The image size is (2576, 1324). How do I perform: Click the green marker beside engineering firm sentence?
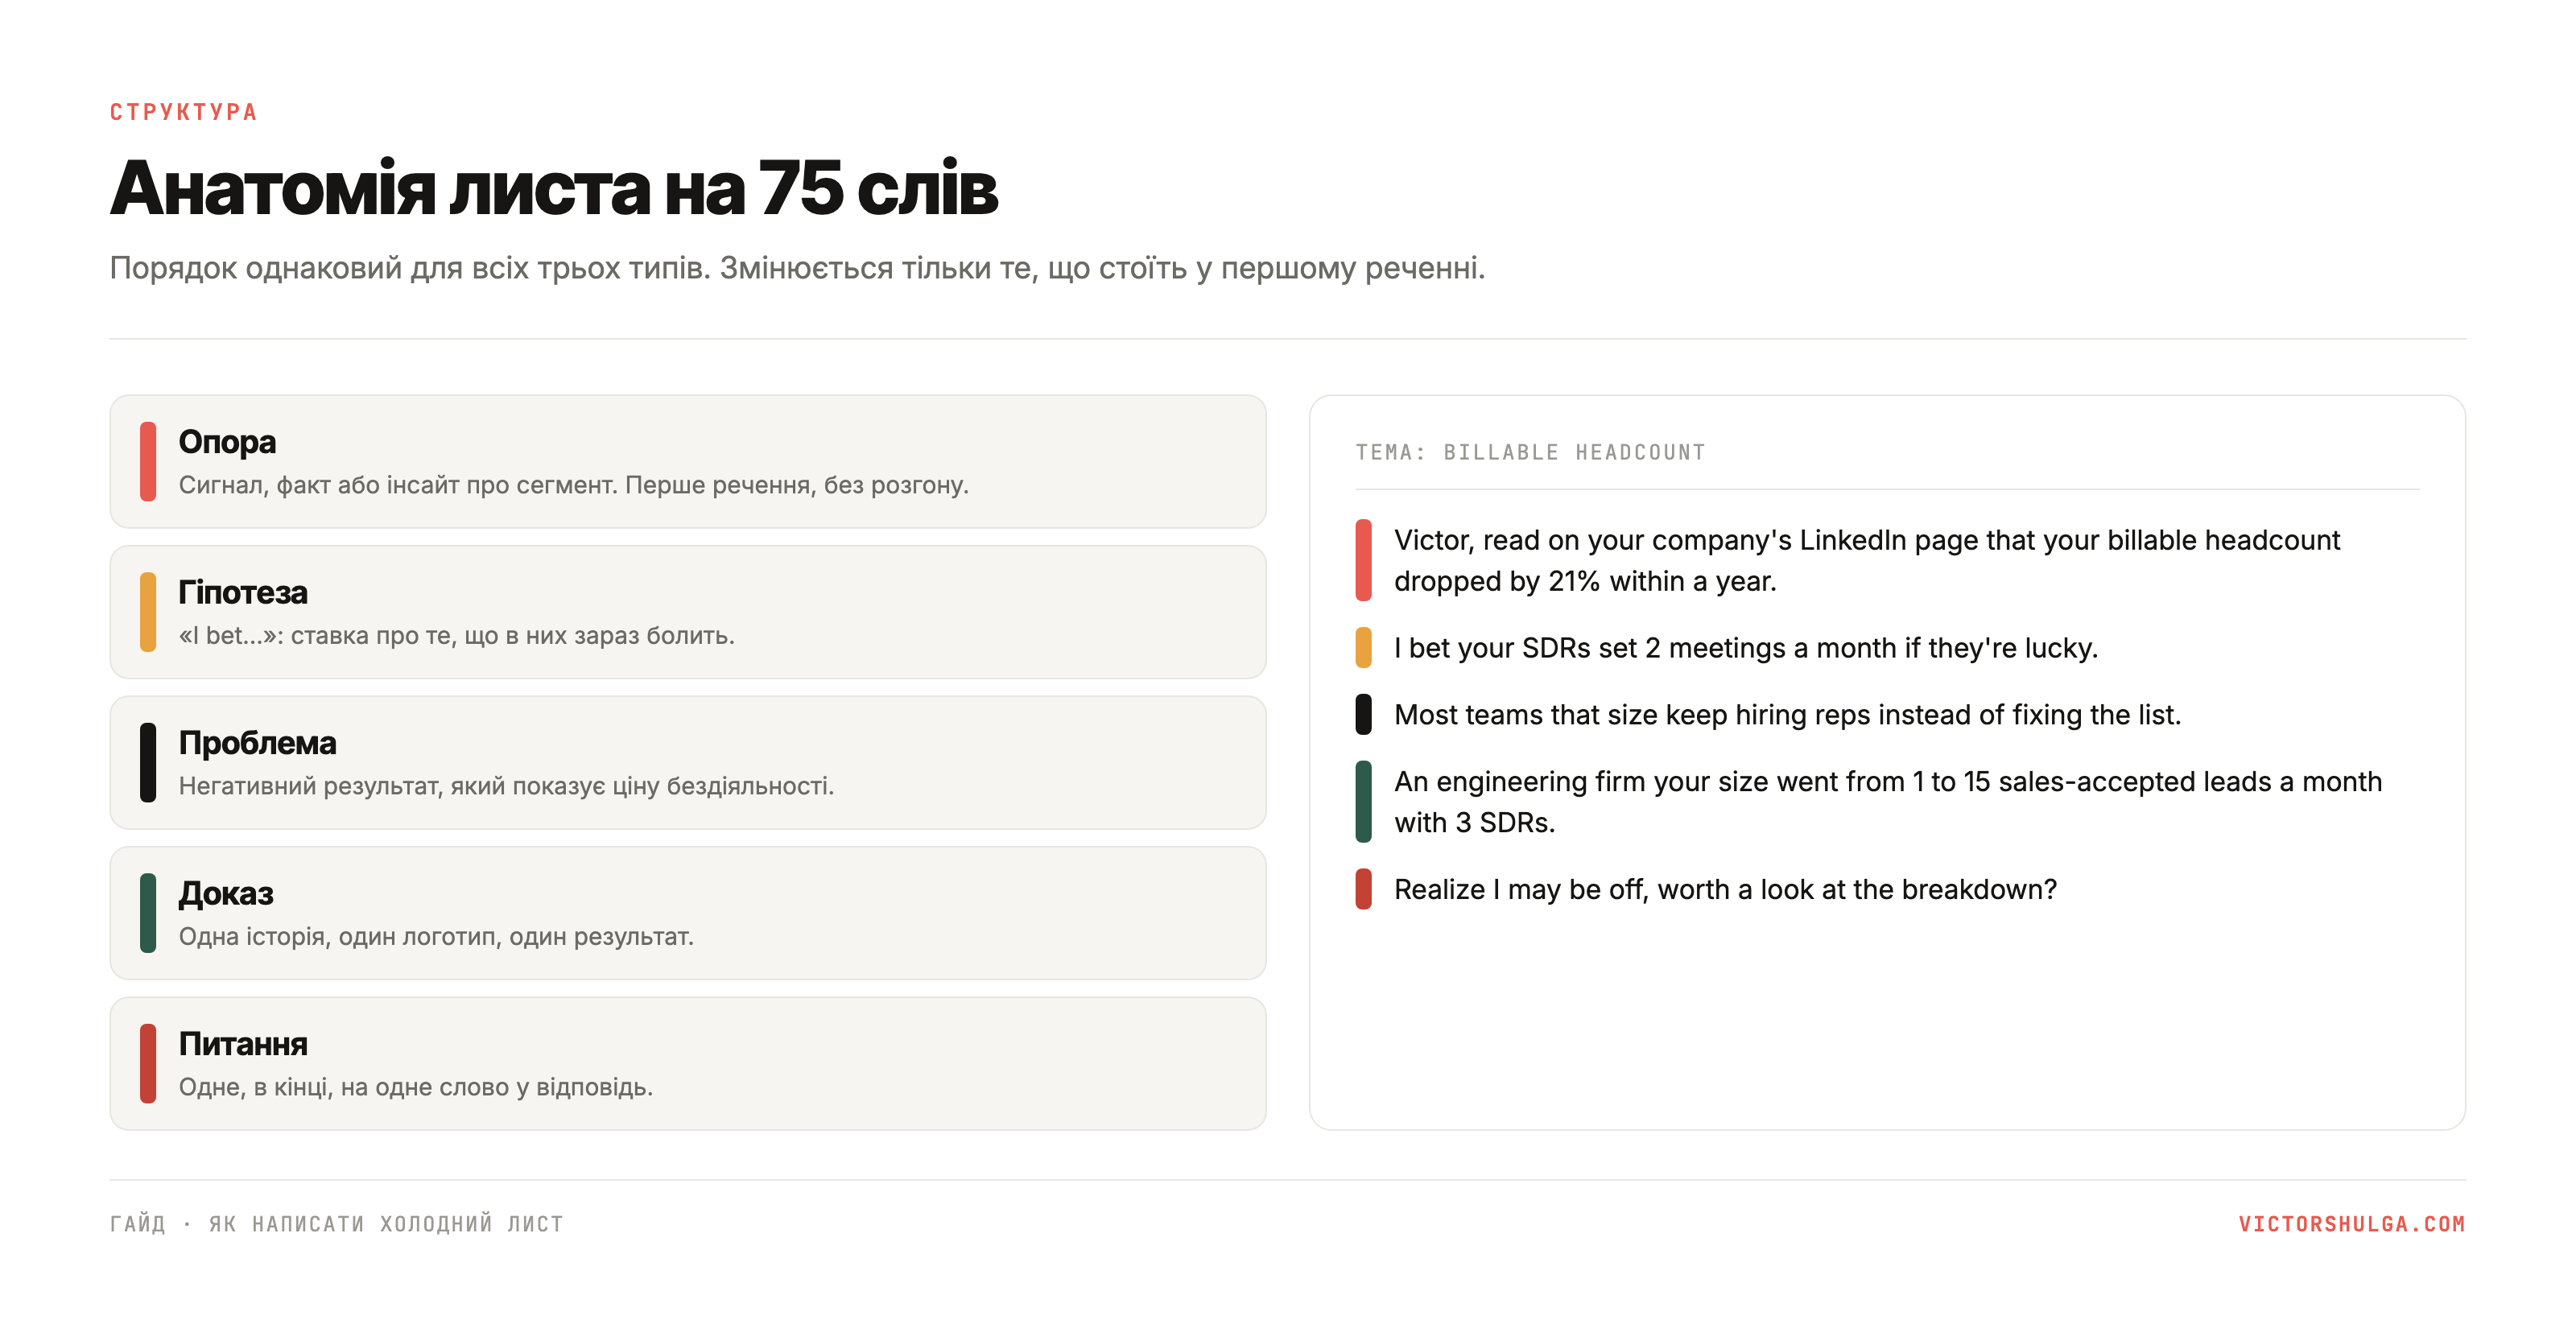(1363, 801)
